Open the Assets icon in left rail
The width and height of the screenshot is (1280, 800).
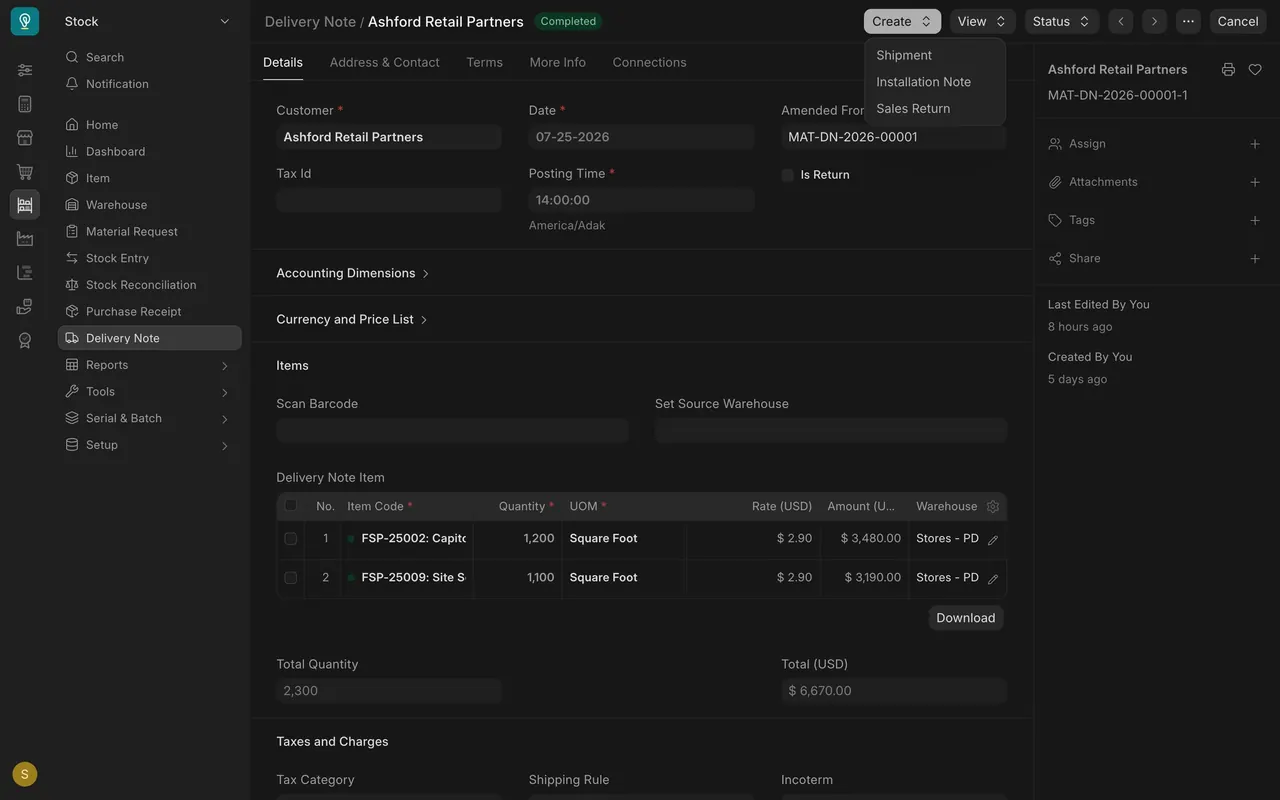(x=25, y=307)
